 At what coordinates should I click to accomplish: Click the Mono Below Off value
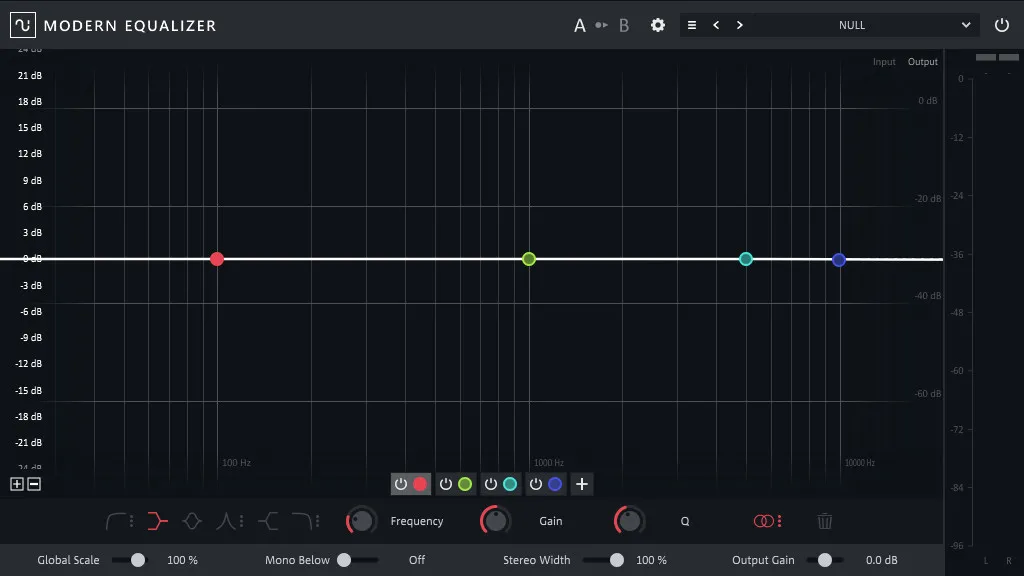click(x=417, y=560)
